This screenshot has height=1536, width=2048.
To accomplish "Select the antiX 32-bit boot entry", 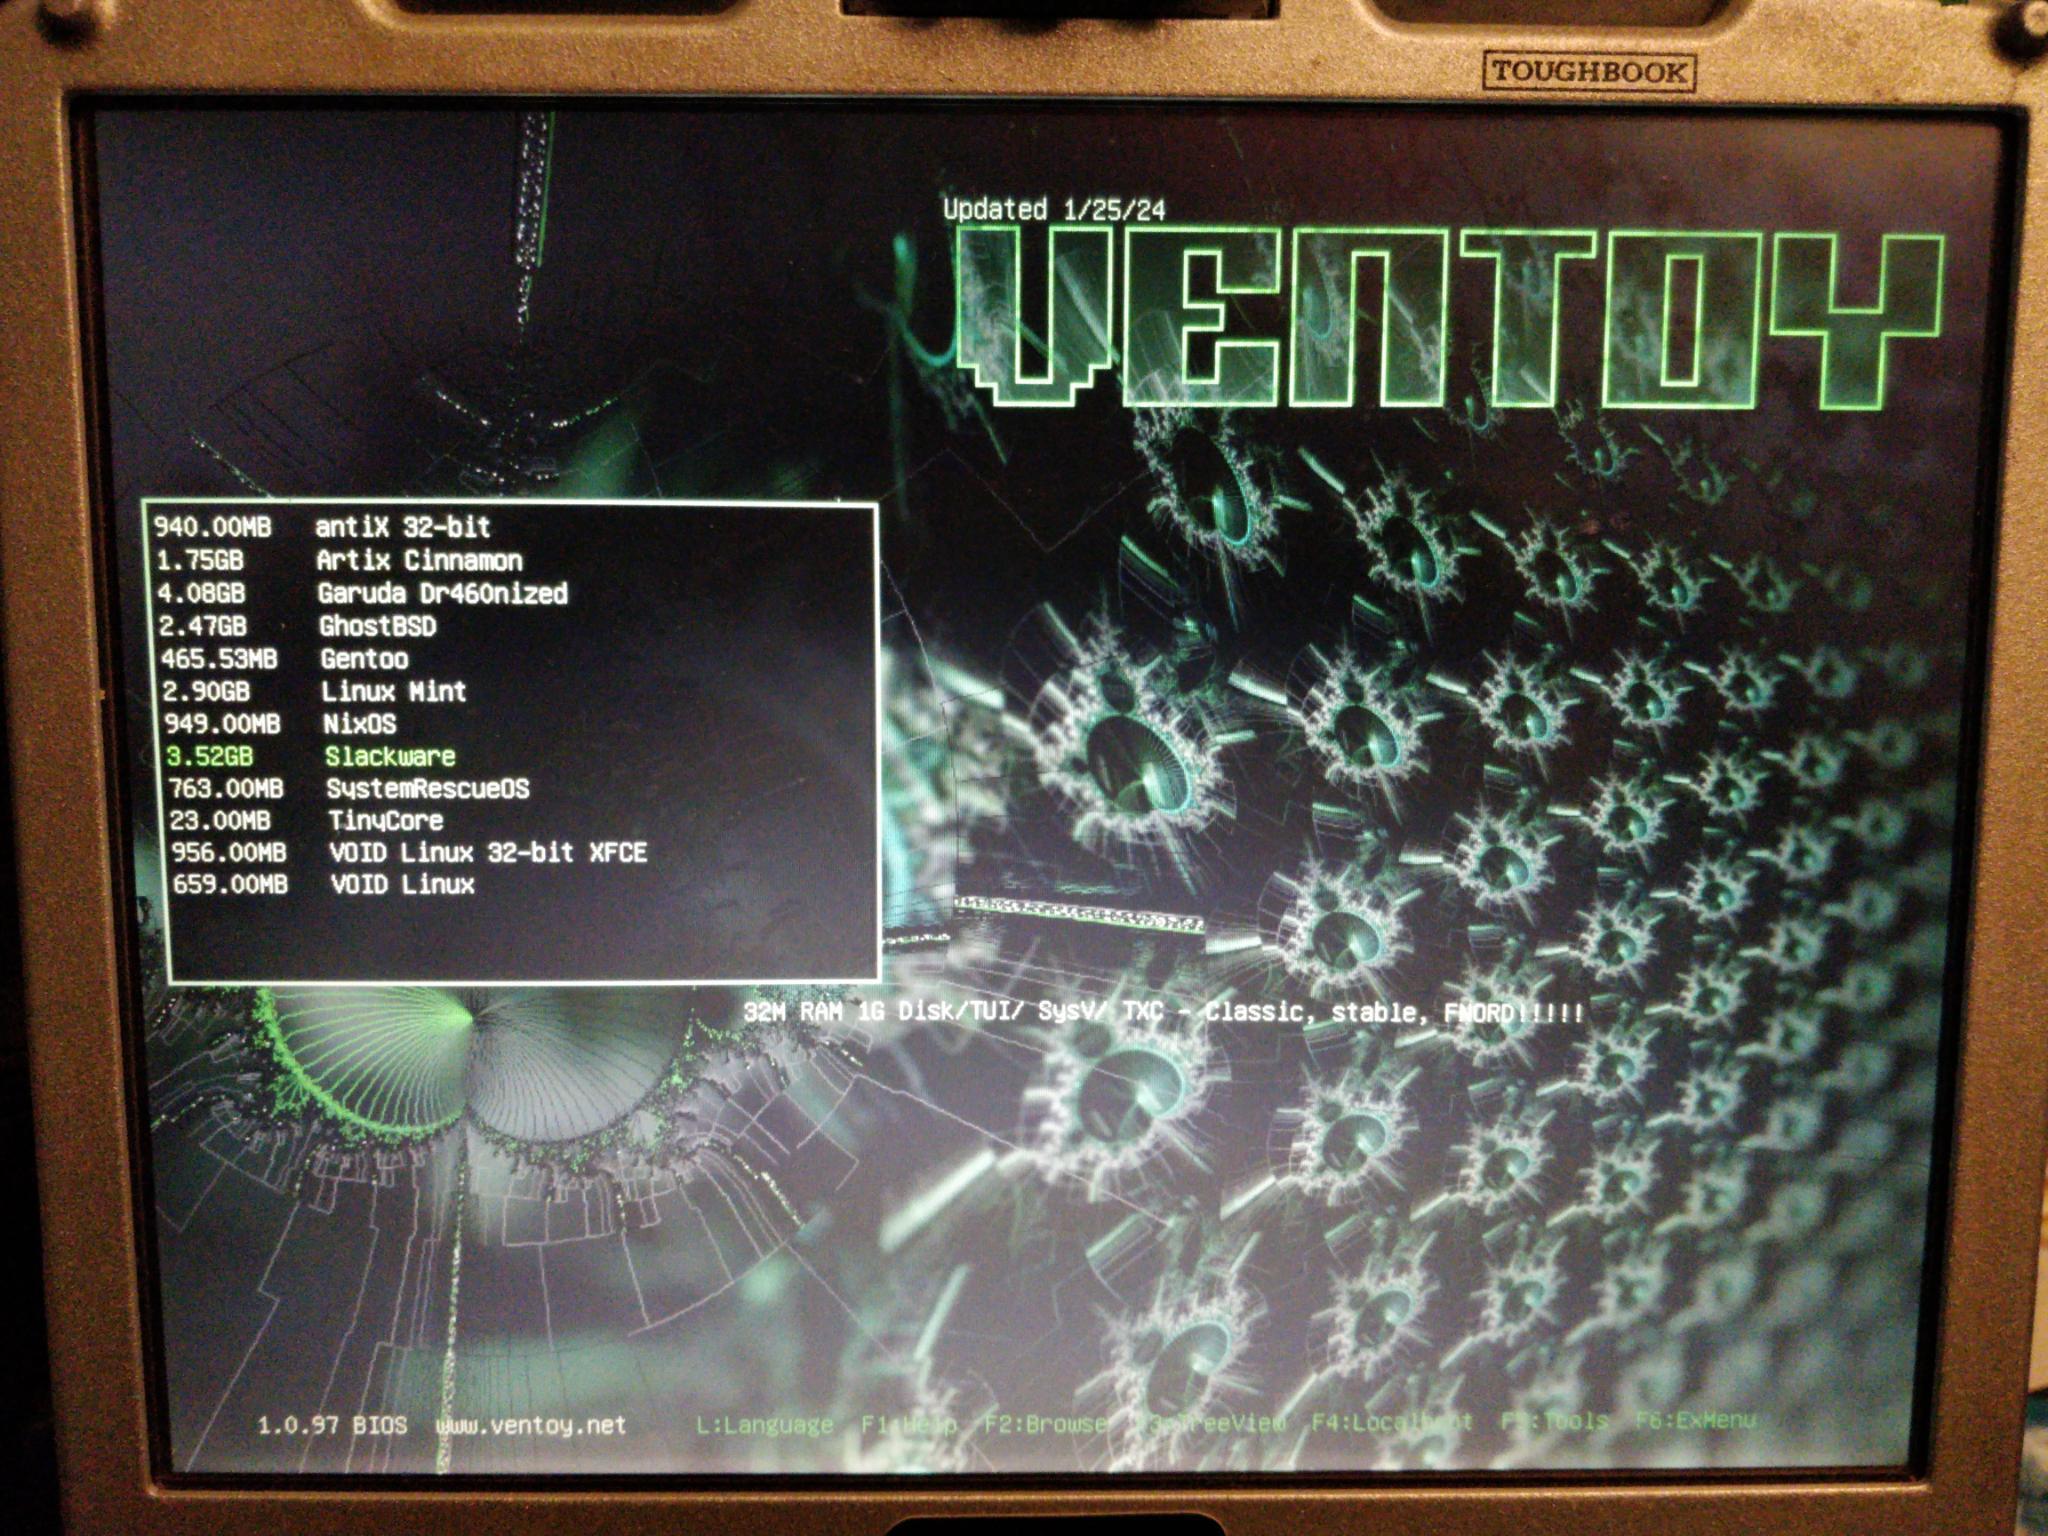I will click(x=510, y=527).
